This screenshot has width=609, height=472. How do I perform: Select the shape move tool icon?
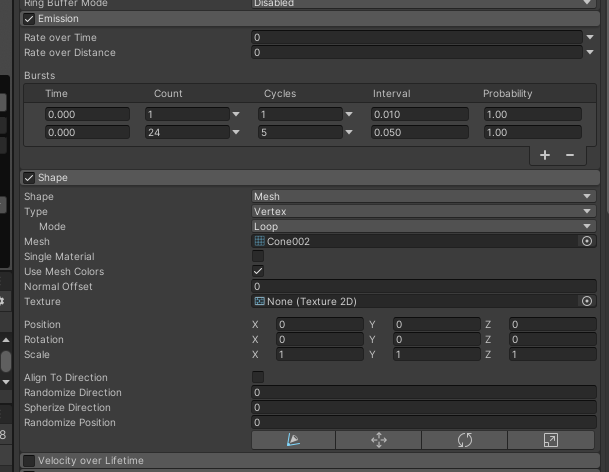tap(379, 440)
